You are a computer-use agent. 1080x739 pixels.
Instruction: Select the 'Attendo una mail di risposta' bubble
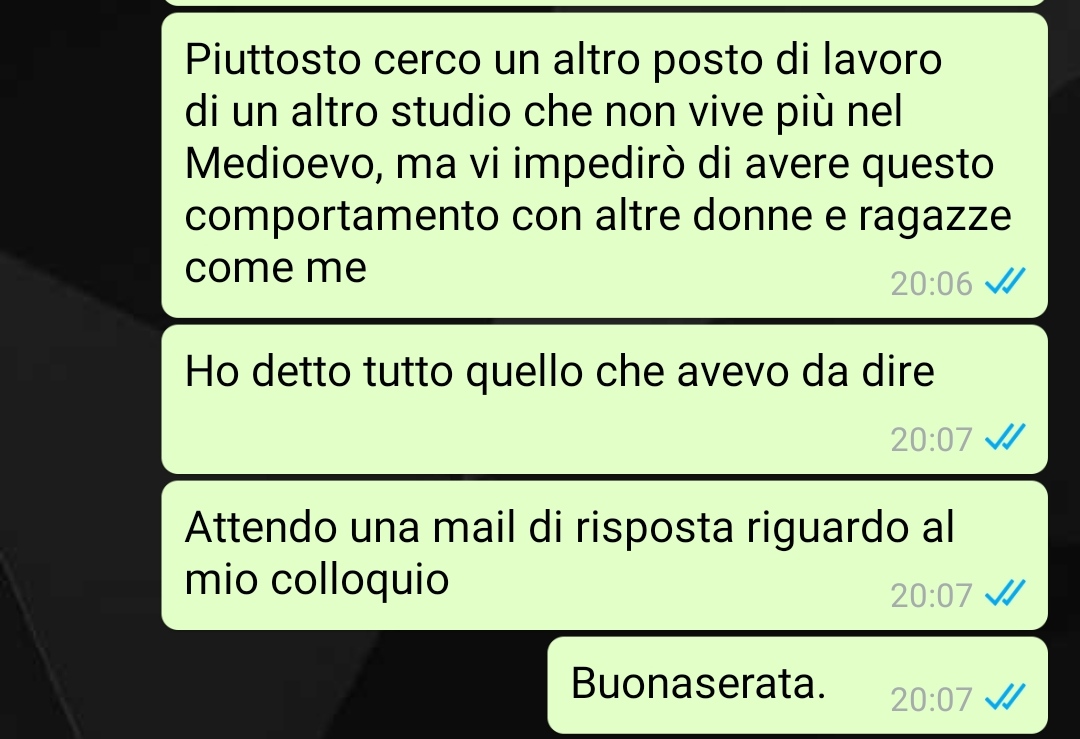click(604, 556)
